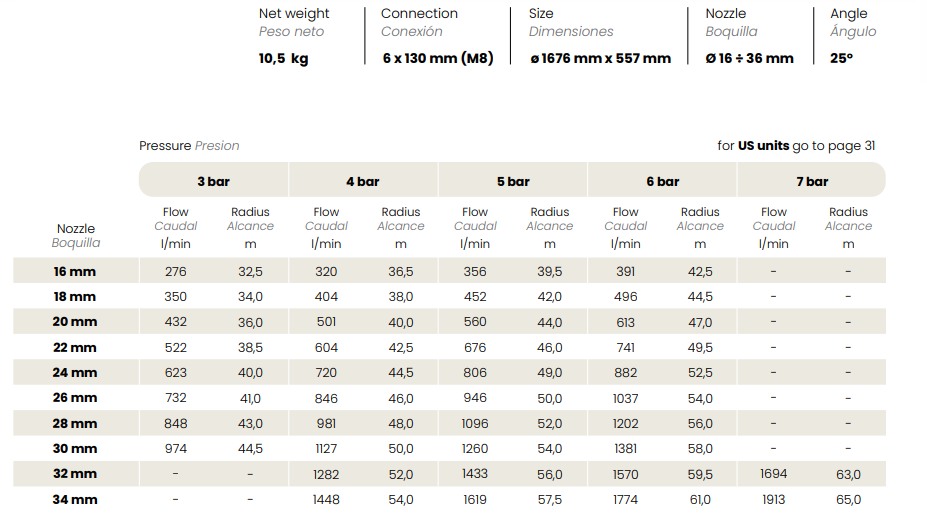This screenshot has width=927, height=522.
Task: Click the 7 bar pressure column header
Action: 812,181
